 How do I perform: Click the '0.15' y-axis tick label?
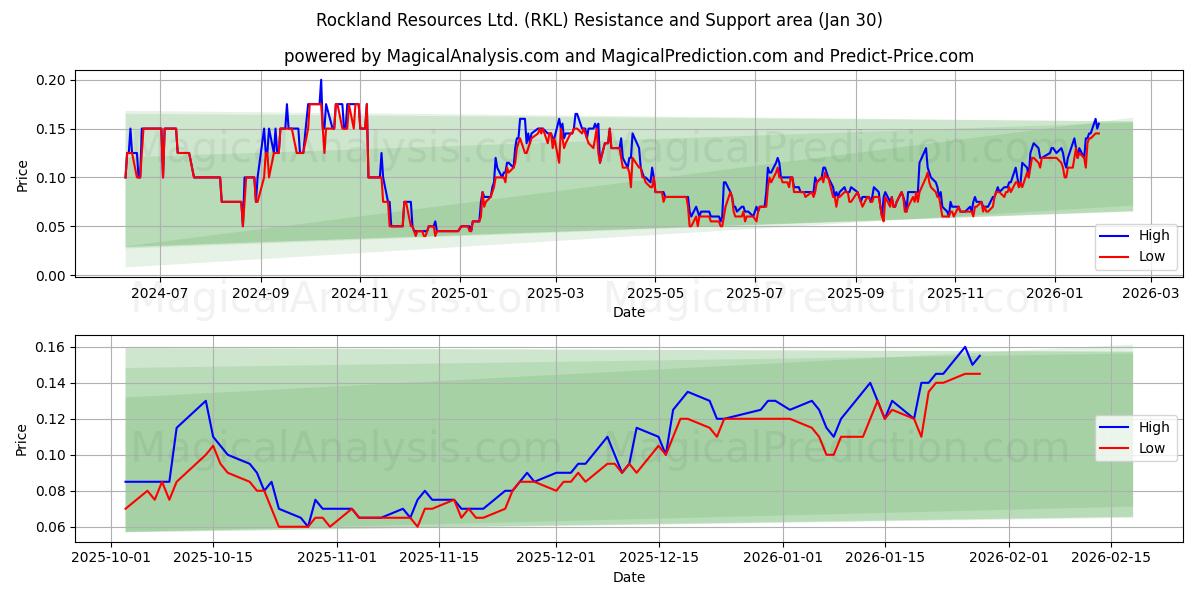click(x=51, y=129)
